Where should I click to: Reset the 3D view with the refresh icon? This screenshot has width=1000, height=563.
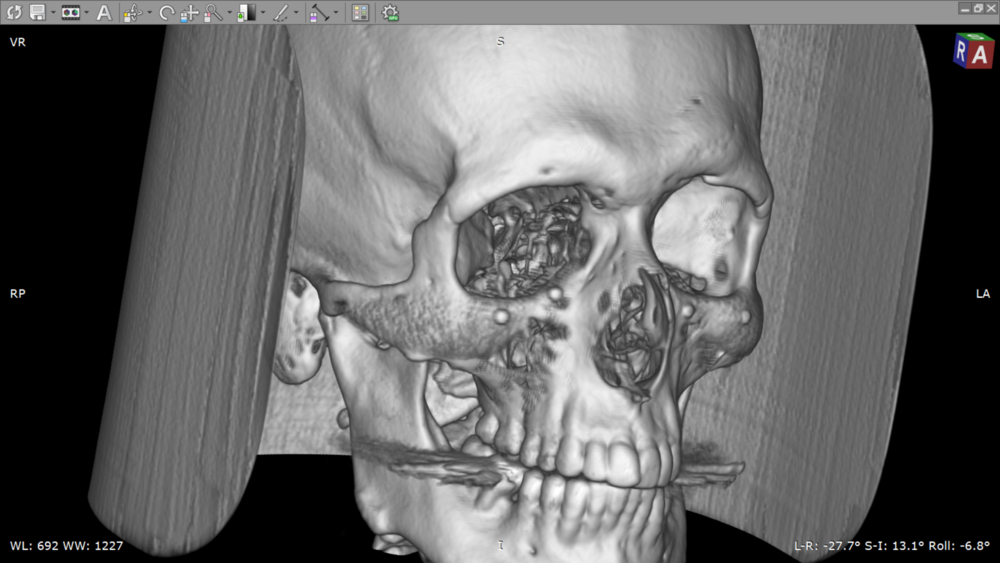click(x=14, y=13)
